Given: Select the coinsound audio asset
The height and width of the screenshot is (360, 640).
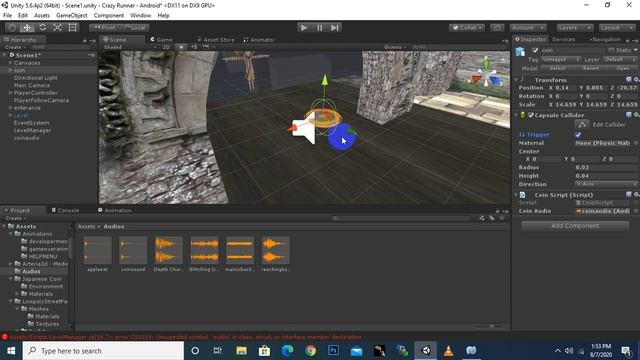Looking at the screenshot, I should (x=133, y=254).
